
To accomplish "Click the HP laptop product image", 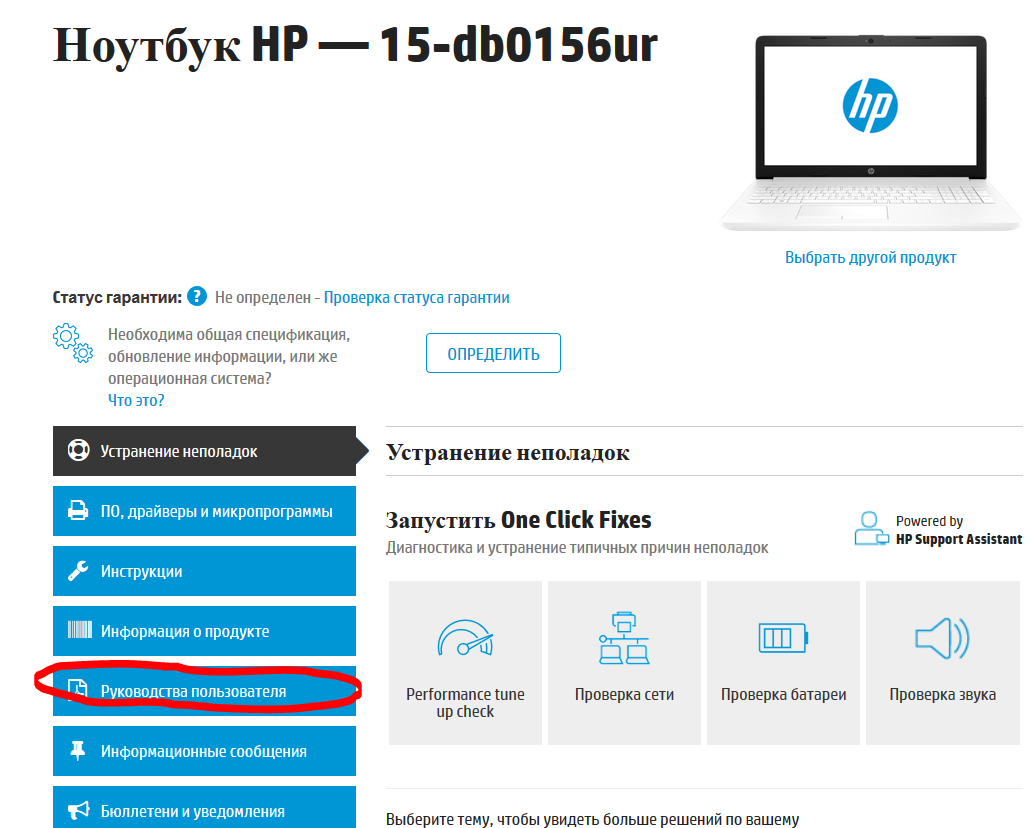I will 871,132.
